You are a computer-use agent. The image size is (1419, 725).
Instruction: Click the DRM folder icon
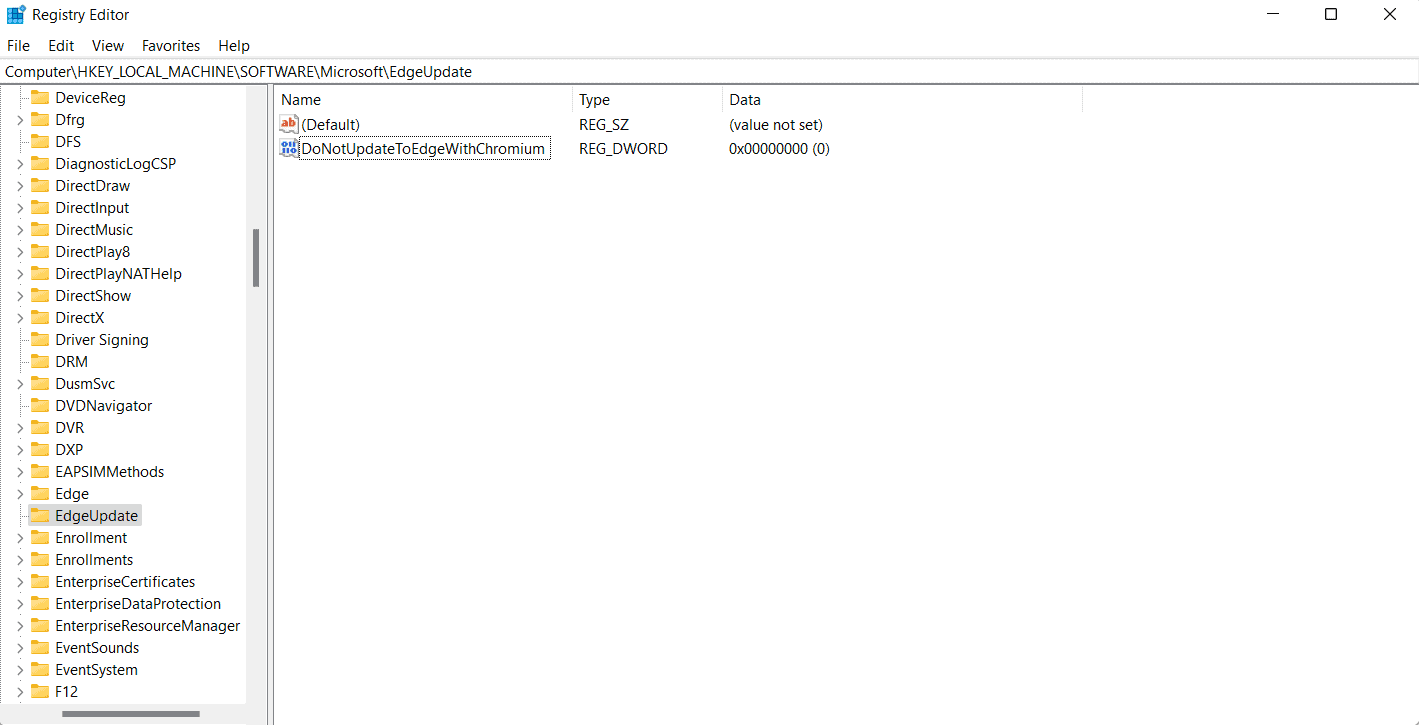[x=40, y=362]
